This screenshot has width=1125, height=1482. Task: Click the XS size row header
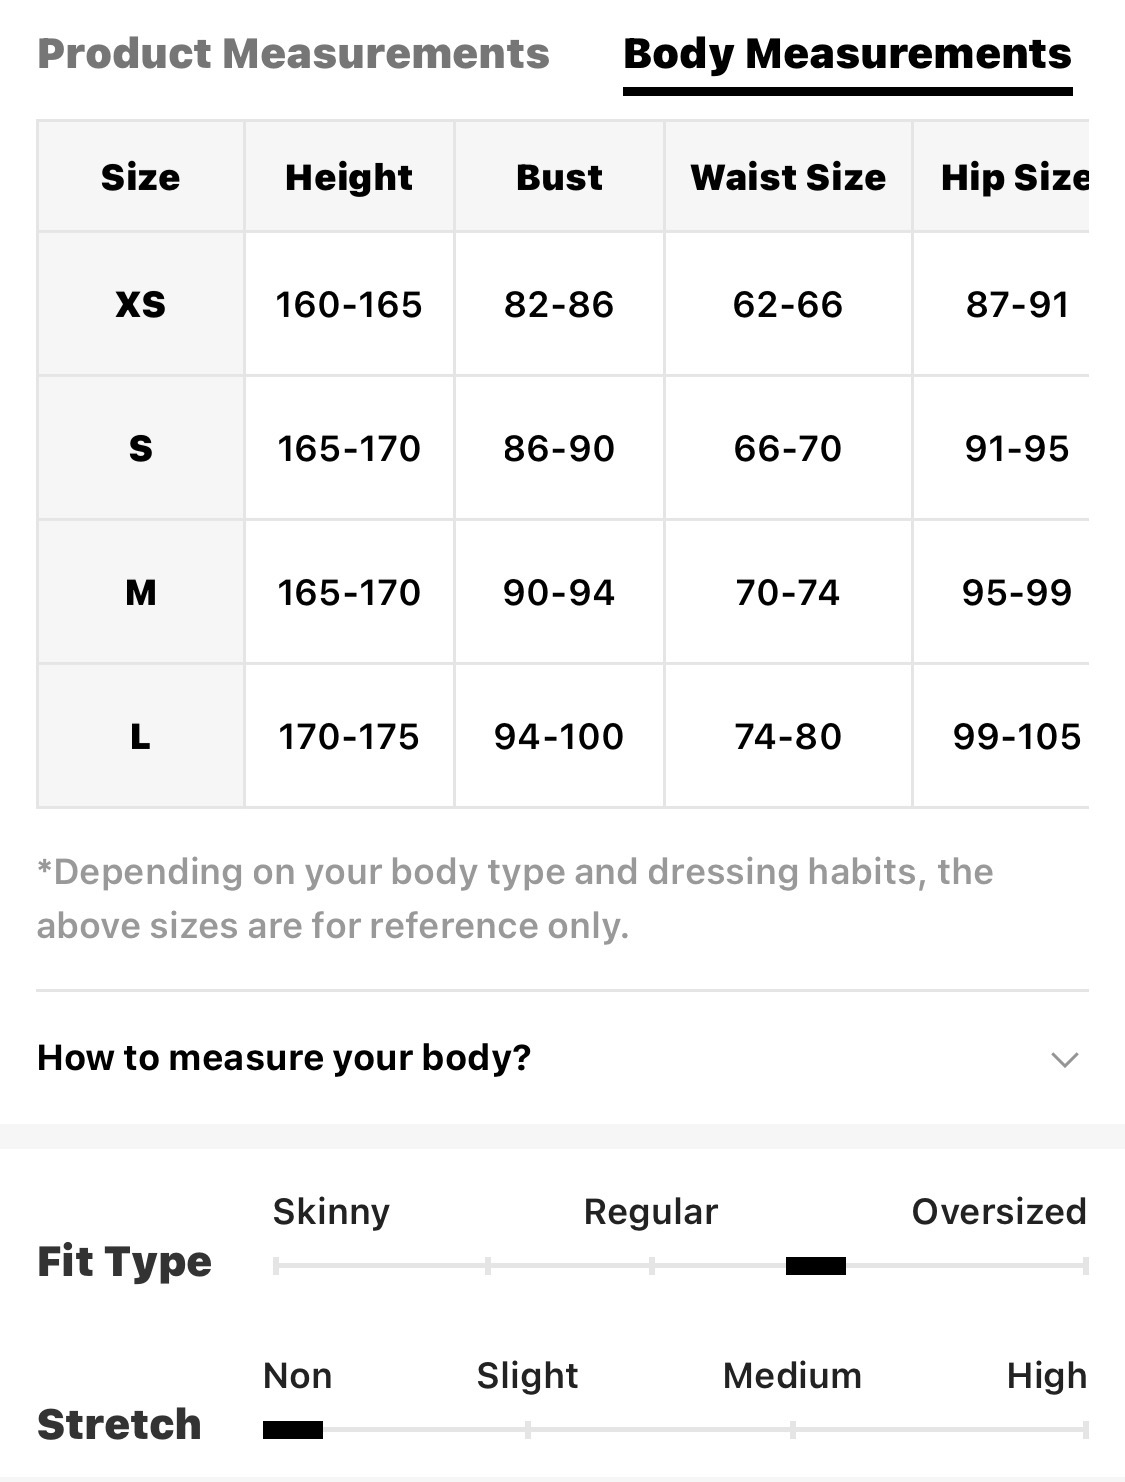point(141,304)
